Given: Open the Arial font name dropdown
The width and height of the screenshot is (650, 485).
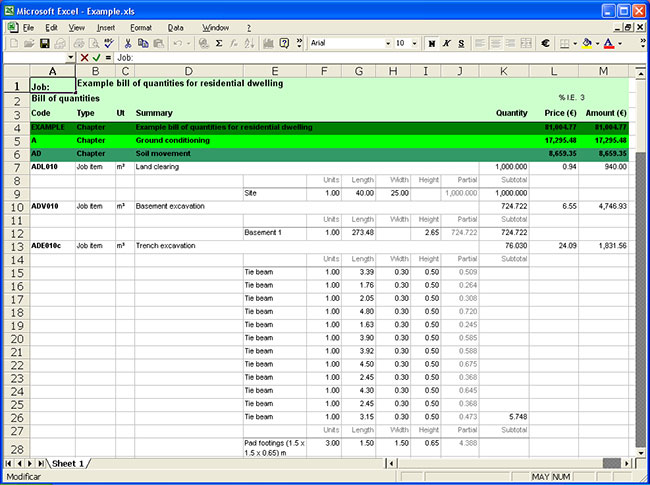Looking at the screenshot, I should 388,43.
